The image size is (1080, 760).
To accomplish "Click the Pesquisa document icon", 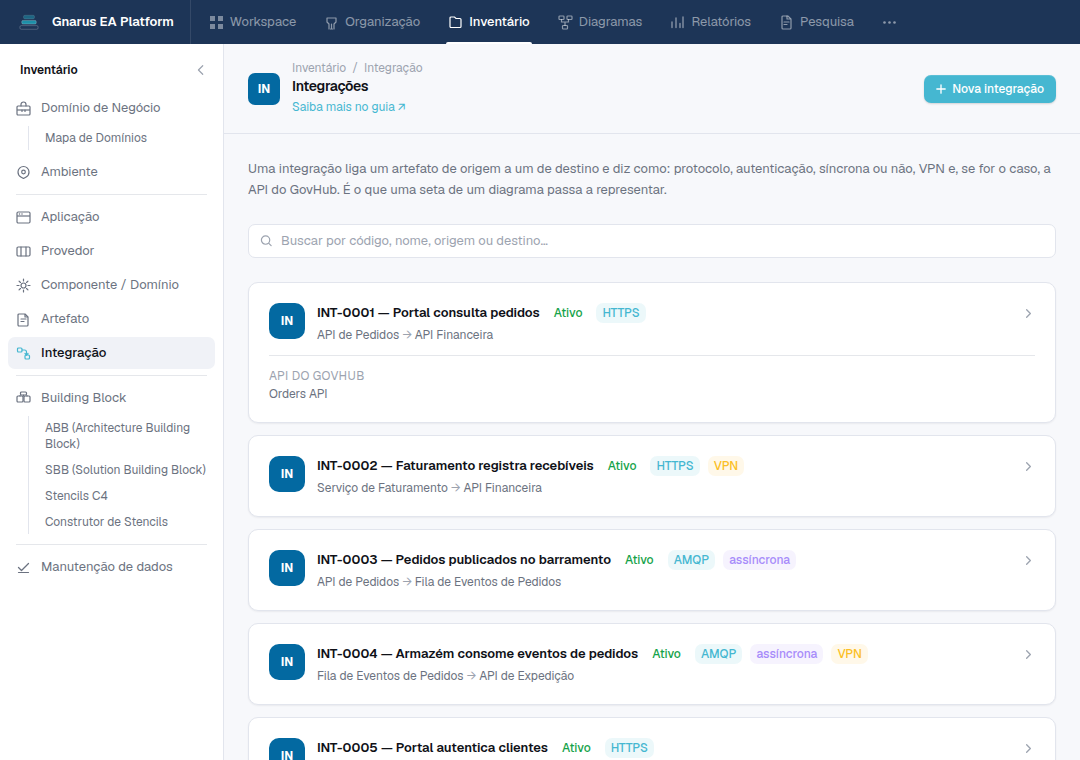I will coord(786,22).
